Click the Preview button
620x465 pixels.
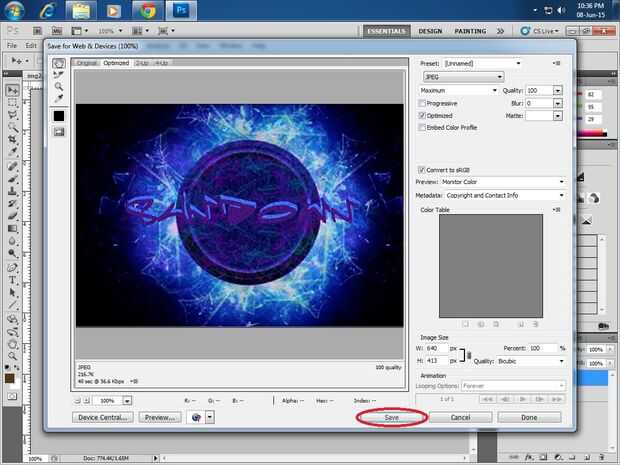coord(160,418)
